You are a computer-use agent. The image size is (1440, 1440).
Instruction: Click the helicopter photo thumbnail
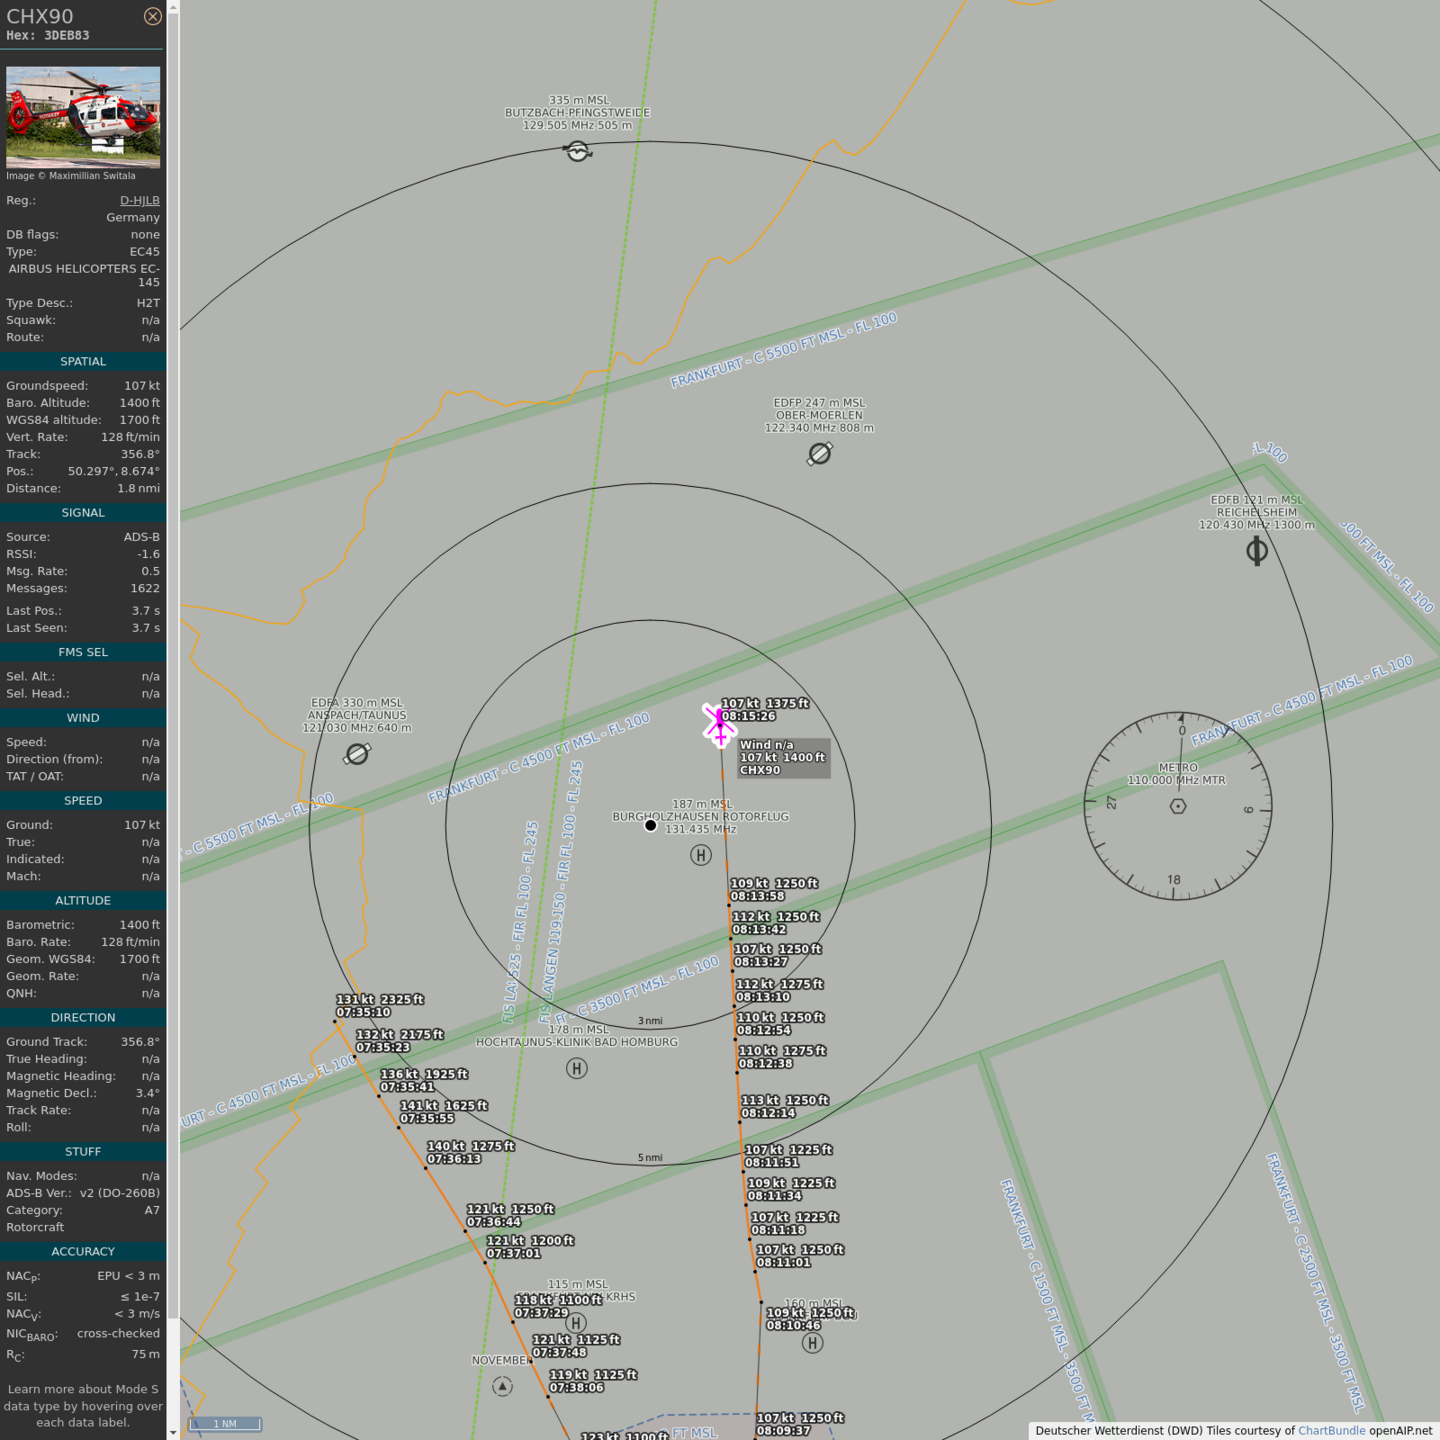pyautogui.click(x=83, y=117)
